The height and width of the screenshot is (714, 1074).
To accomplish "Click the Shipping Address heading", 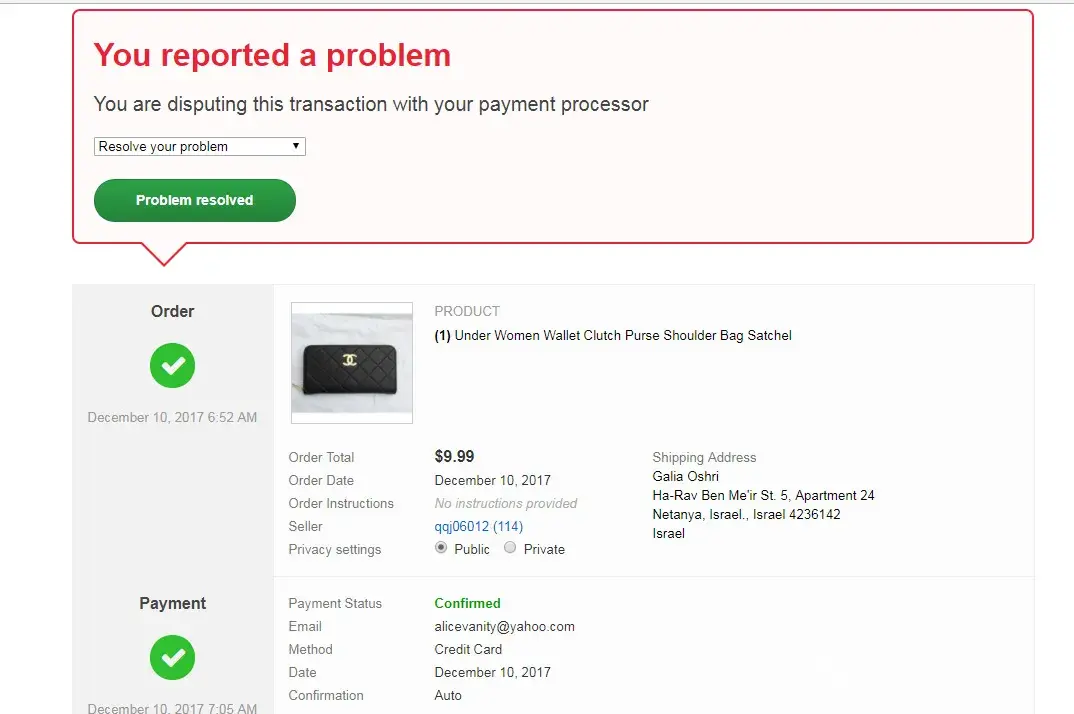I will (704, 457).
